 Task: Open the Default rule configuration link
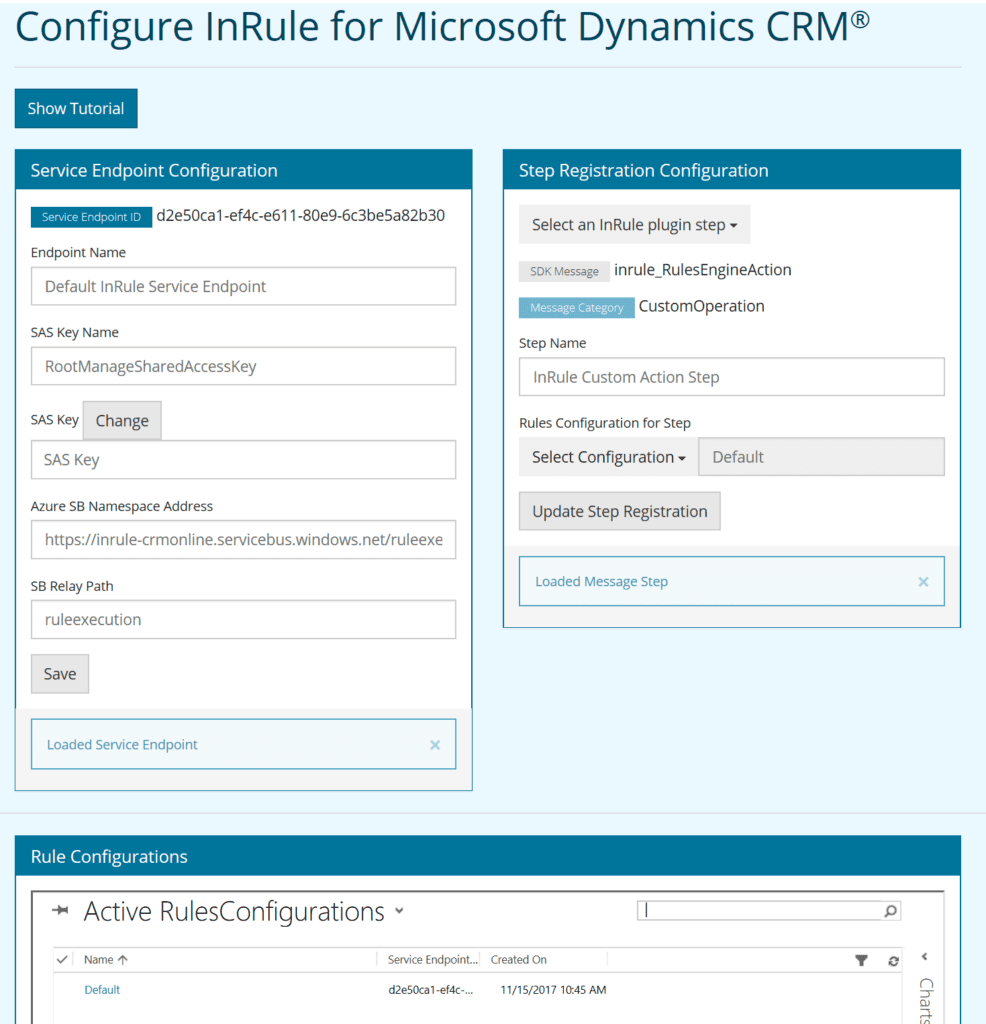tap(102, 989)
